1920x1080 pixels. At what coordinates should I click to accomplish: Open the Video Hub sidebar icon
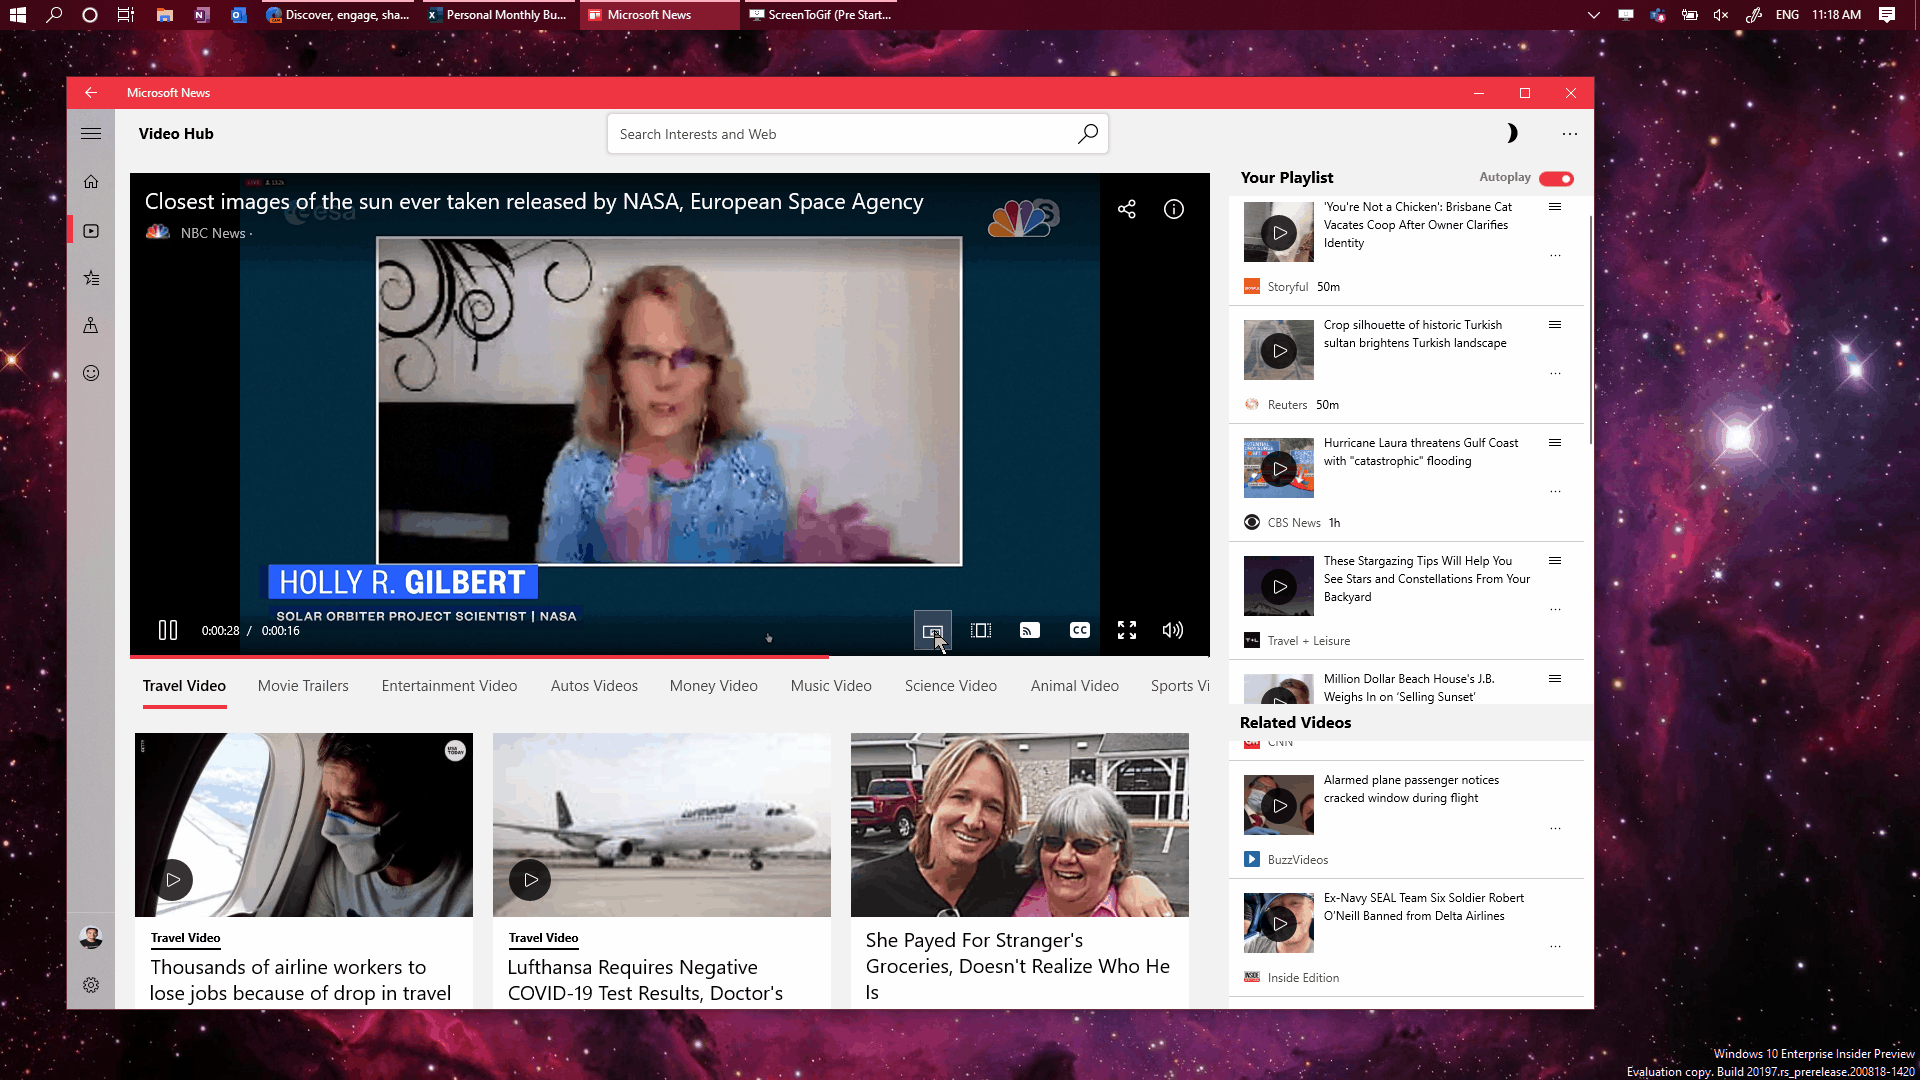(91, 231)
